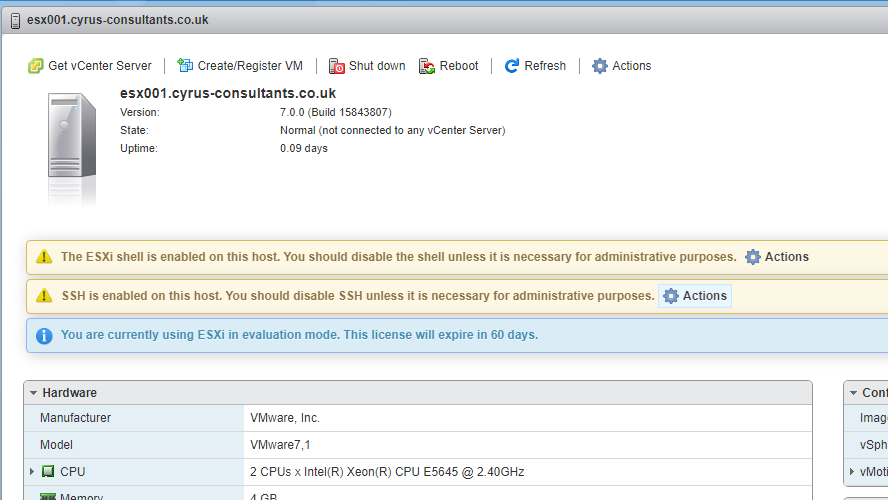Viewport: 888px width, 500px height.
Task: Click the Create/Register VM icon
Action: click(185, 66)
